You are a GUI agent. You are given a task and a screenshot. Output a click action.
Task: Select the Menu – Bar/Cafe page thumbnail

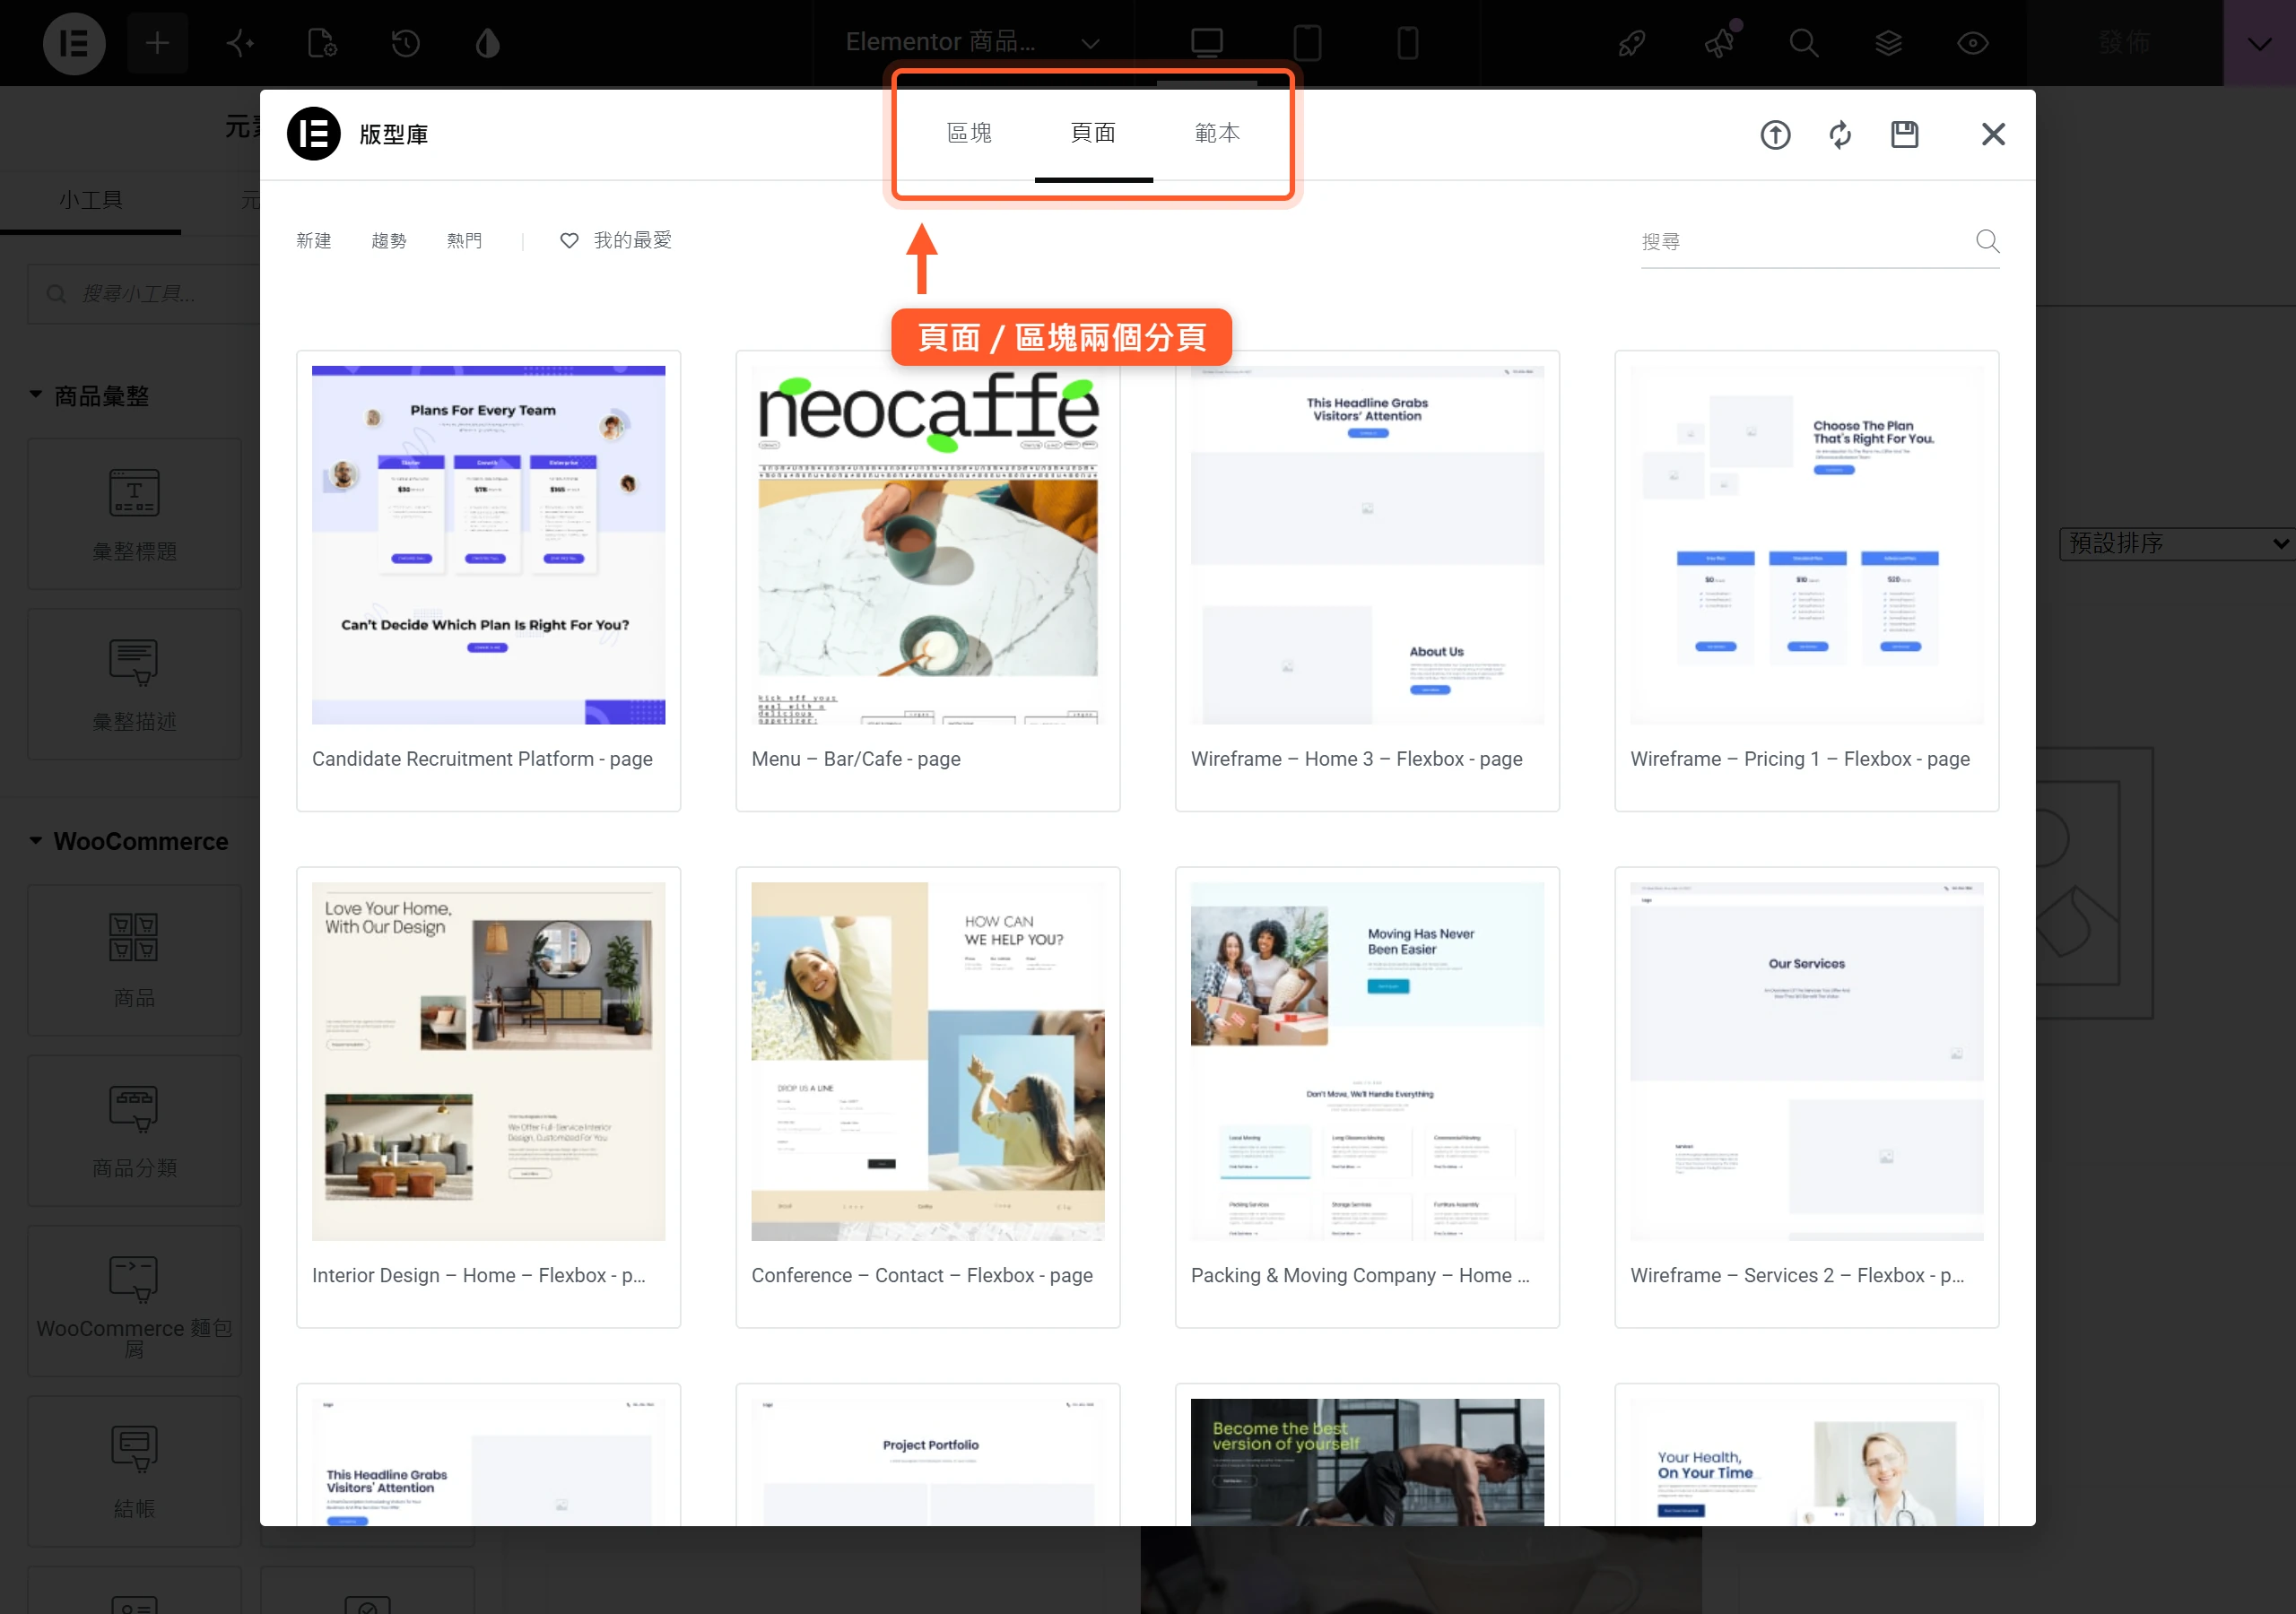click(x=928, y=545)
